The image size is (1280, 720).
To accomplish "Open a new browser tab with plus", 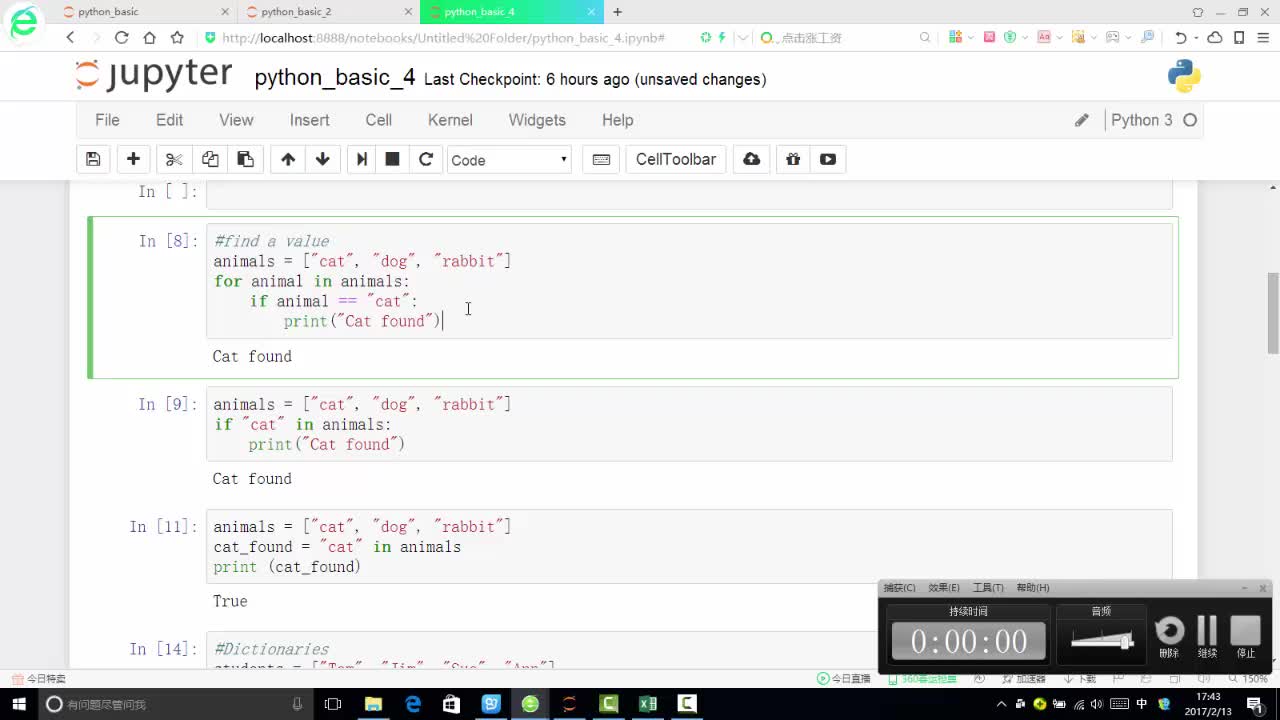I will 617,12.
